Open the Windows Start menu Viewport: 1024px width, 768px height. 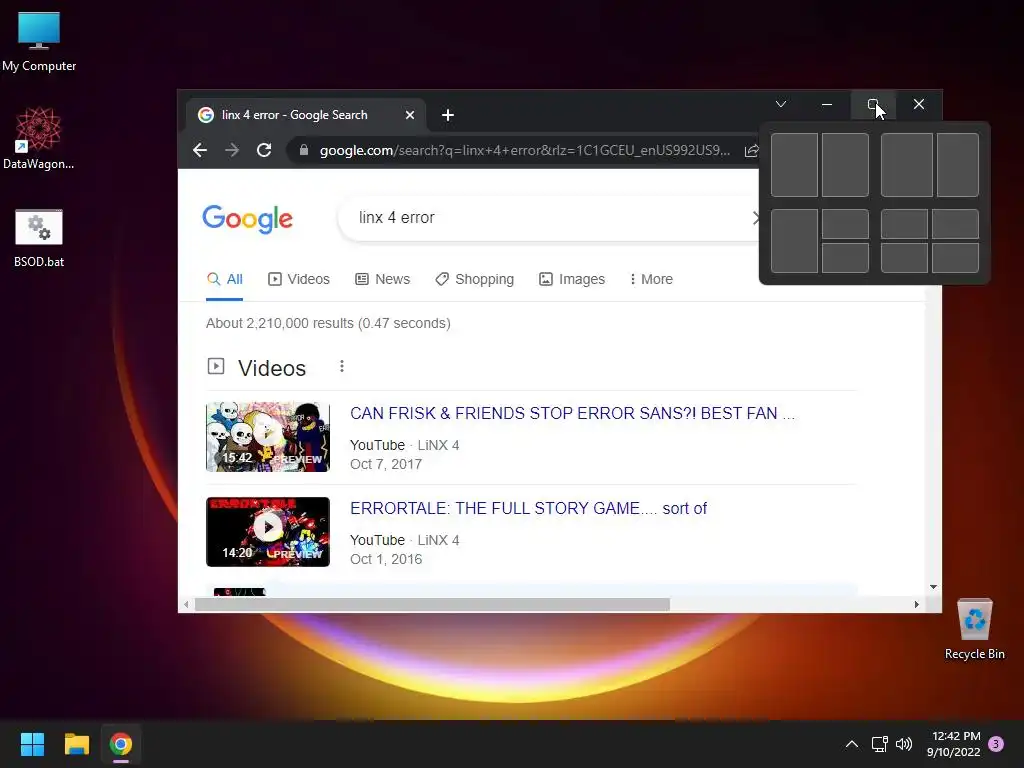pos(32,744)
